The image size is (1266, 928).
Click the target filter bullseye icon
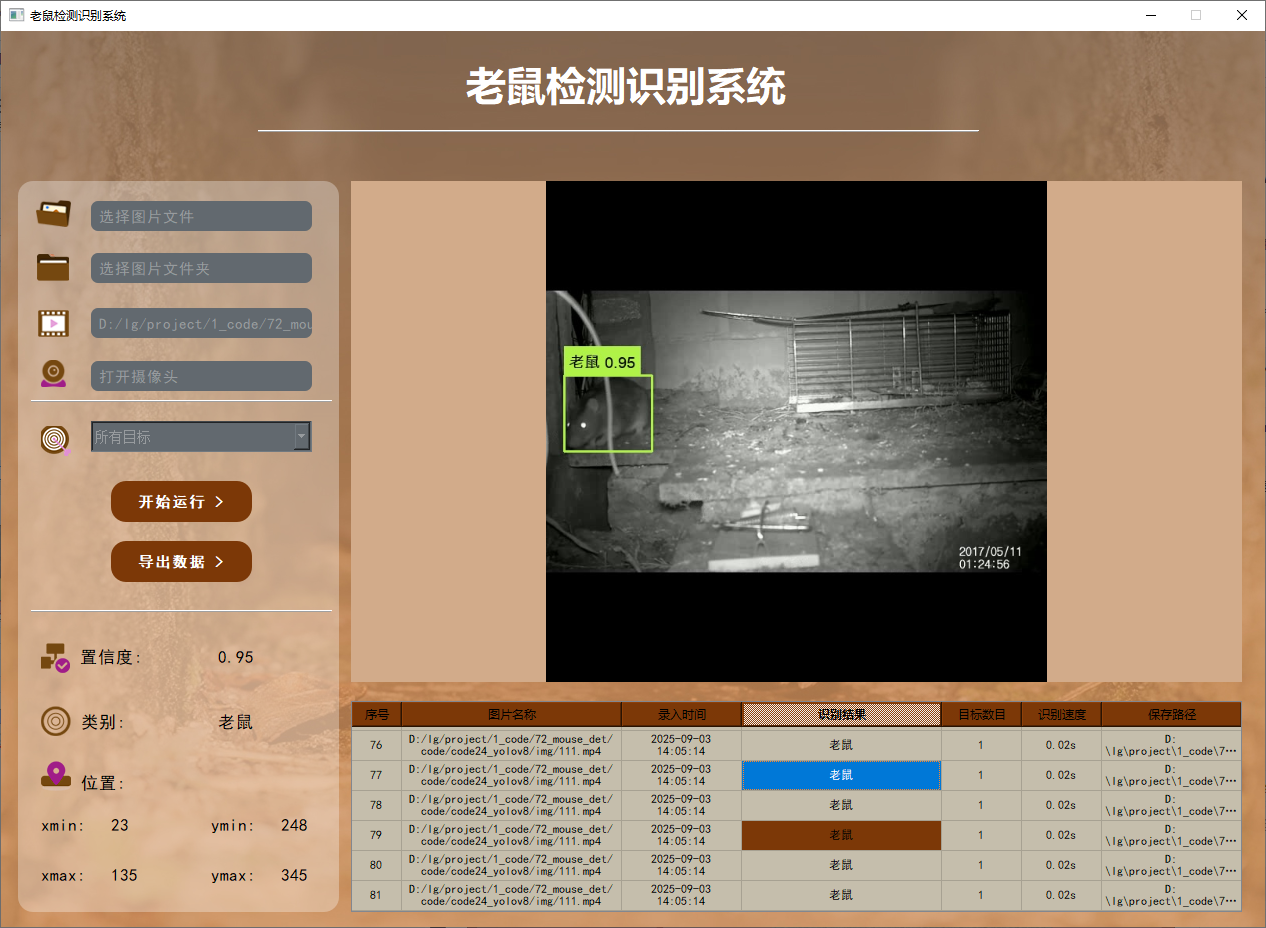point(55,438)
